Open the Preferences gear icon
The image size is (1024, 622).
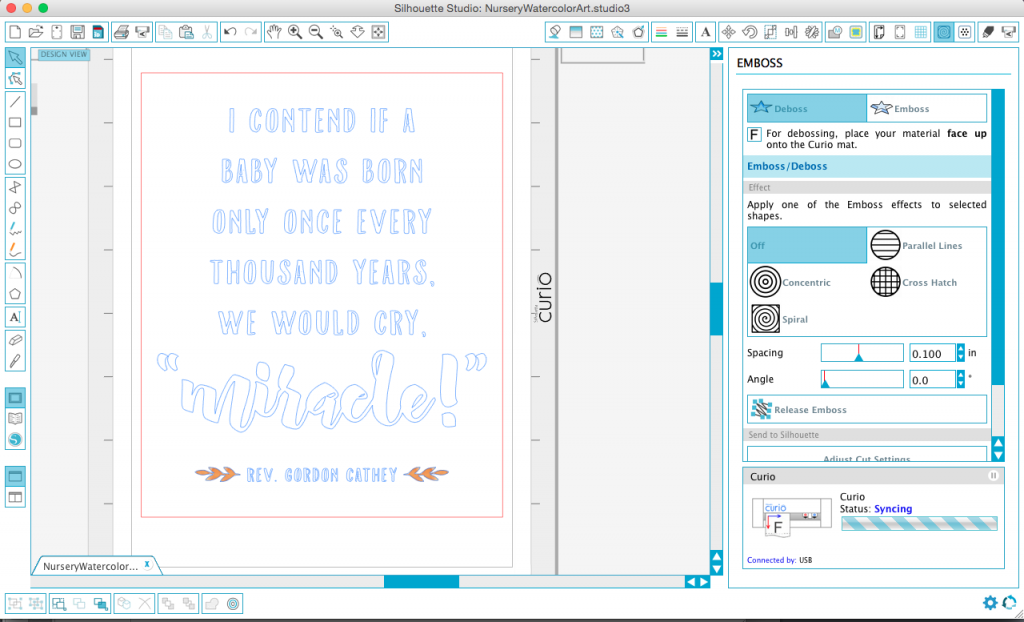point(990,602)
